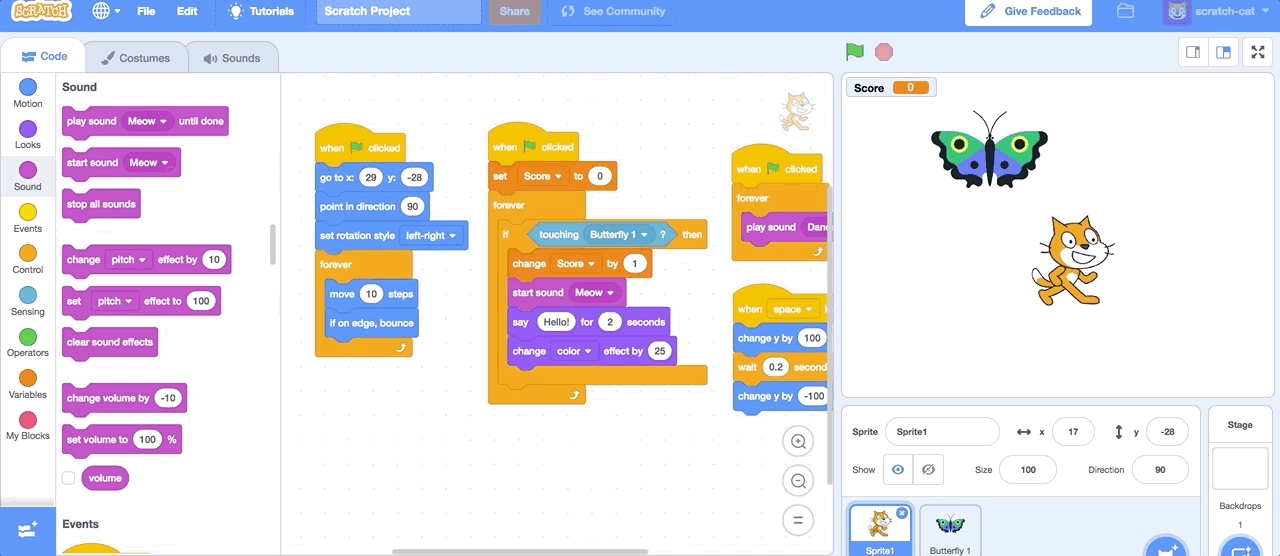Show the sprite with eye icon
1280x556 pixels.
(897, 469)
